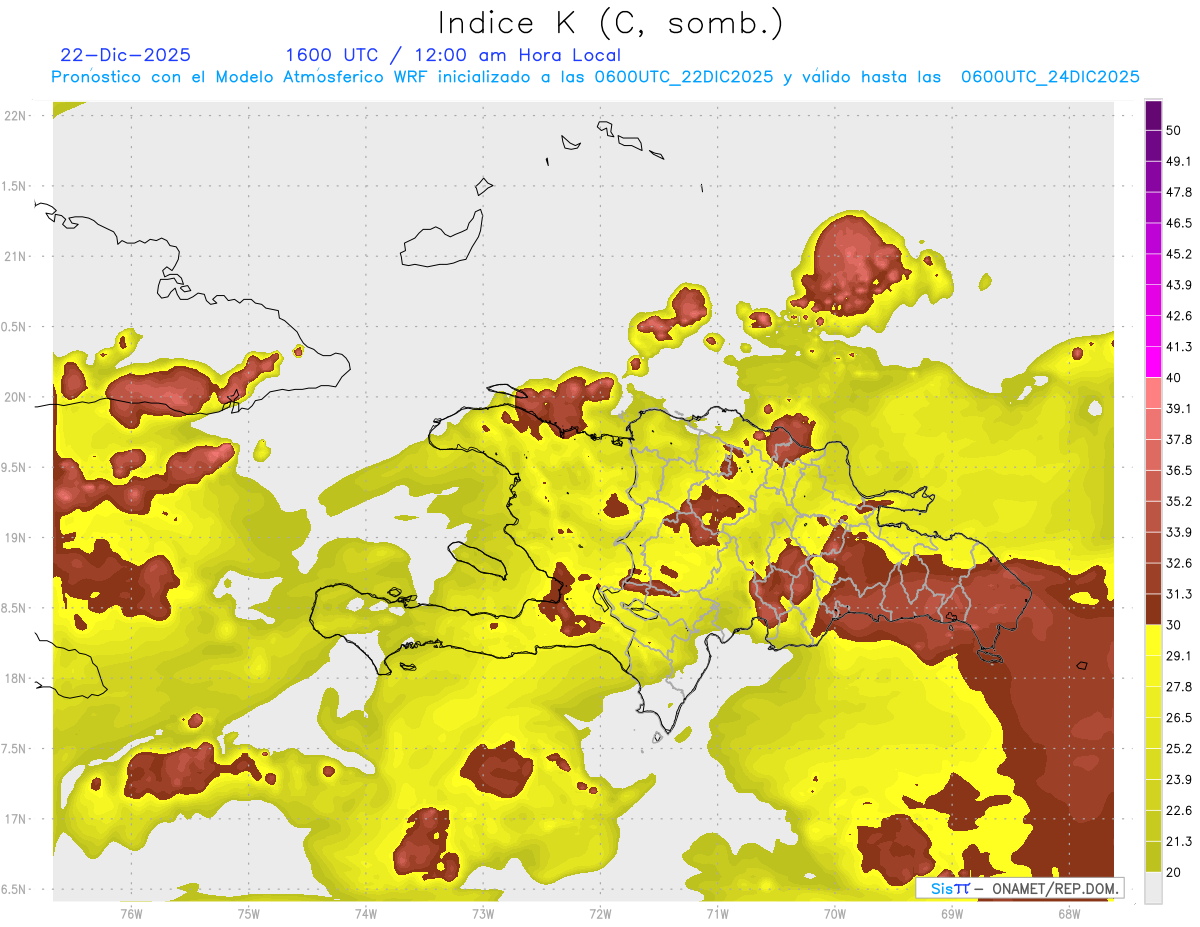Click the 18N latitude label
1200x927 pixels.
16,678
